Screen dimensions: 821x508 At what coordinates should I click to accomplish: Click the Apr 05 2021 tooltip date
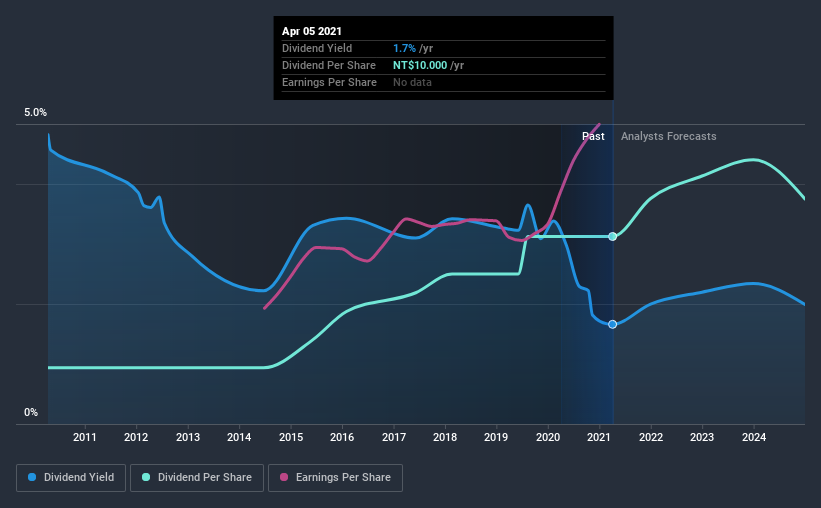click(312, 31)
